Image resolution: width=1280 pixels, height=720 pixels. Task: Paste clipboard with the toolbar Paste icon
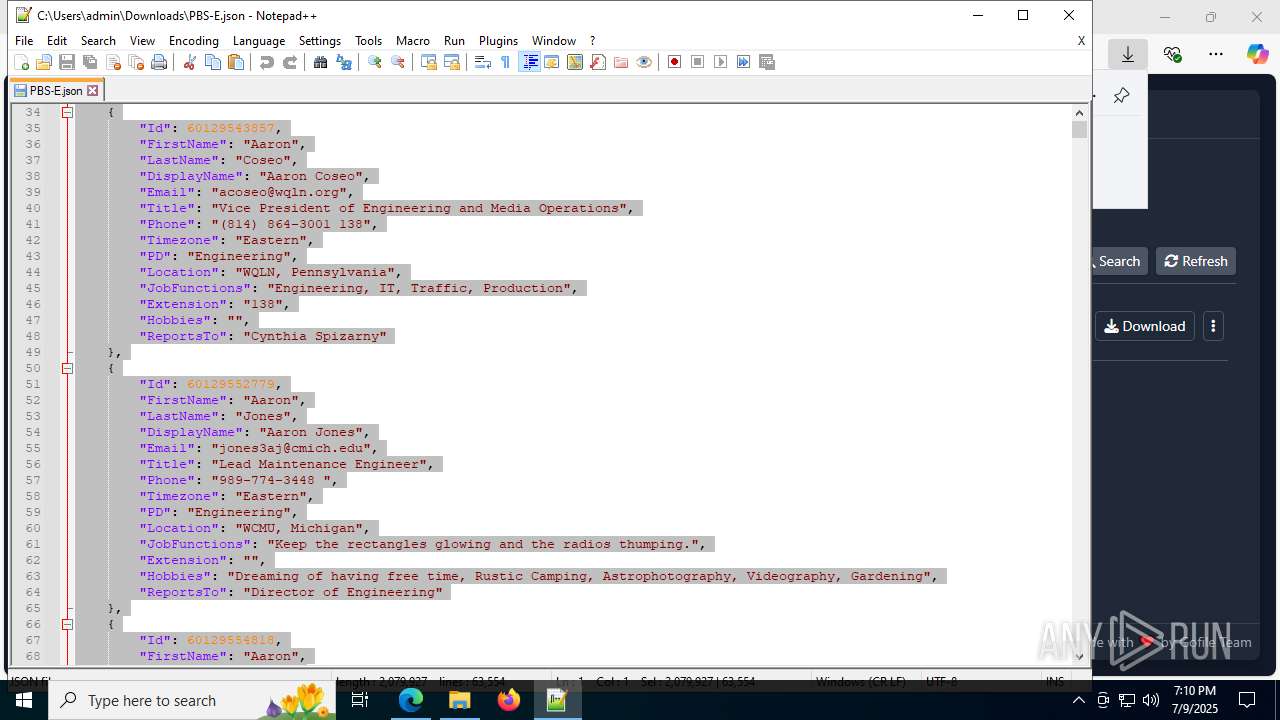click(236, 62)
